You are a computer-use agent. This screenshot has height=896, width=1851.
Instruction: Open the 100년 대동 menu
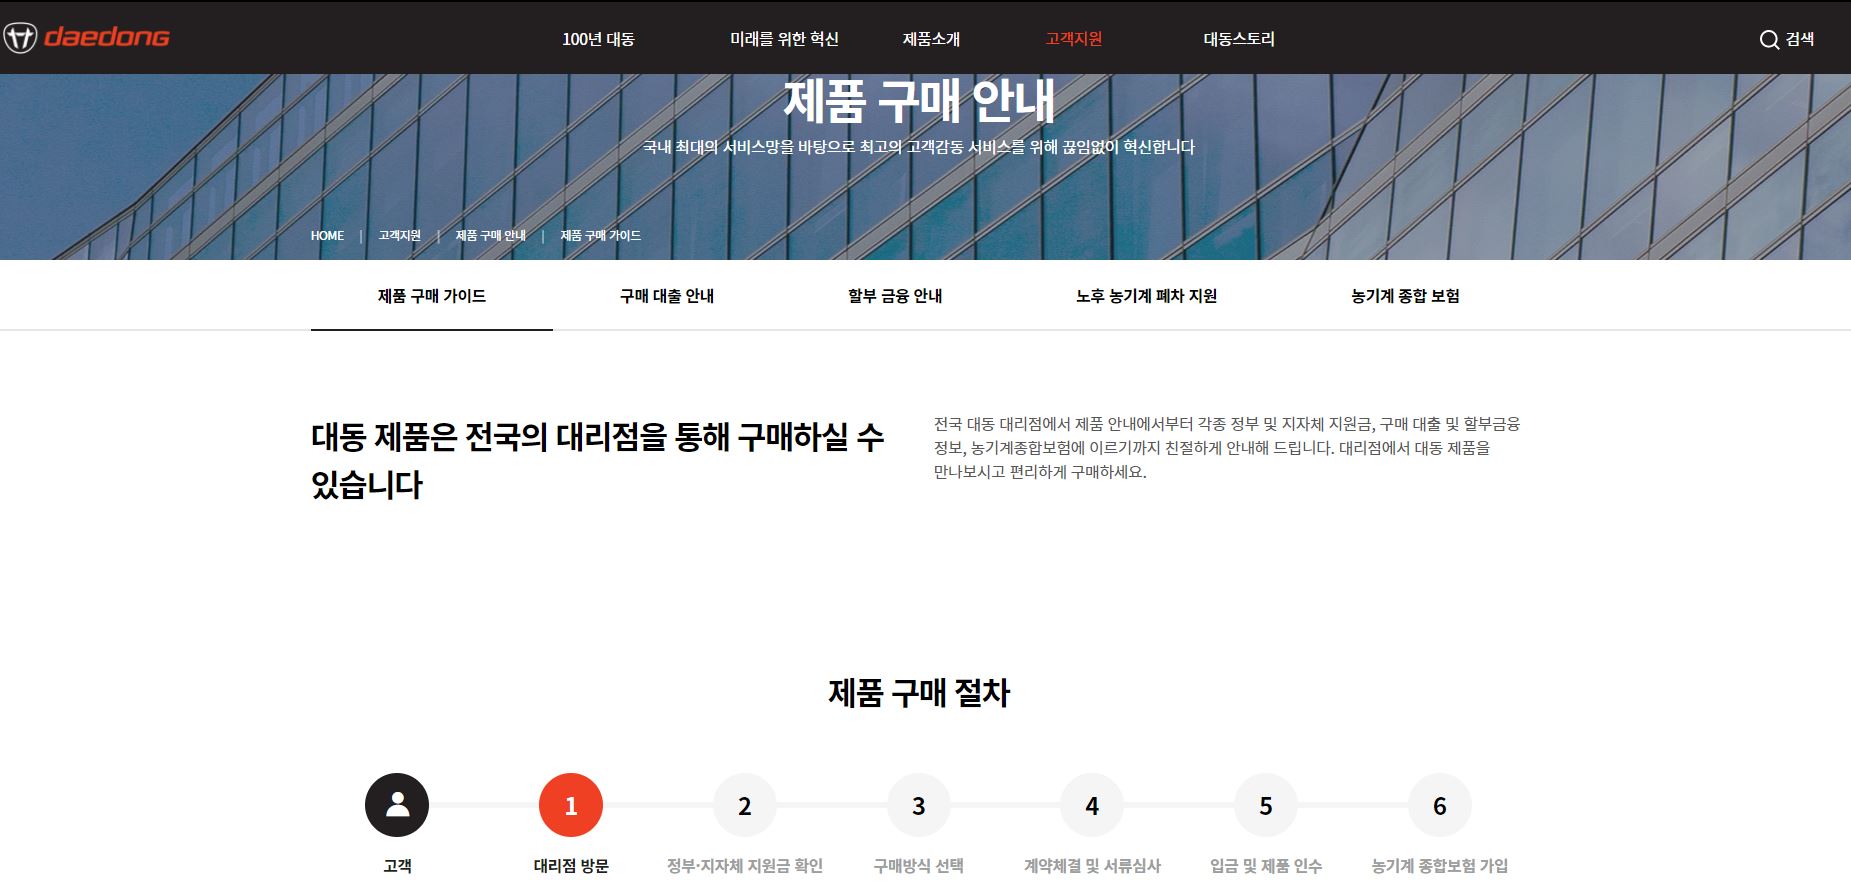598,39
